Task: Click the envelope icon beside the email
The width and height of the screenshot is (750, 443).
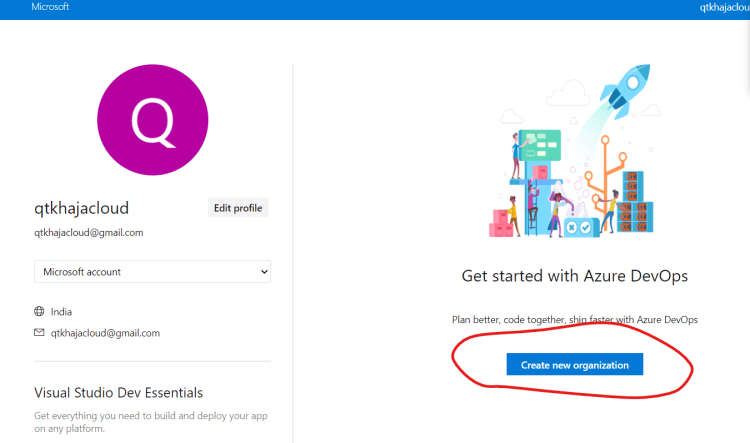Action: (39, 332)
